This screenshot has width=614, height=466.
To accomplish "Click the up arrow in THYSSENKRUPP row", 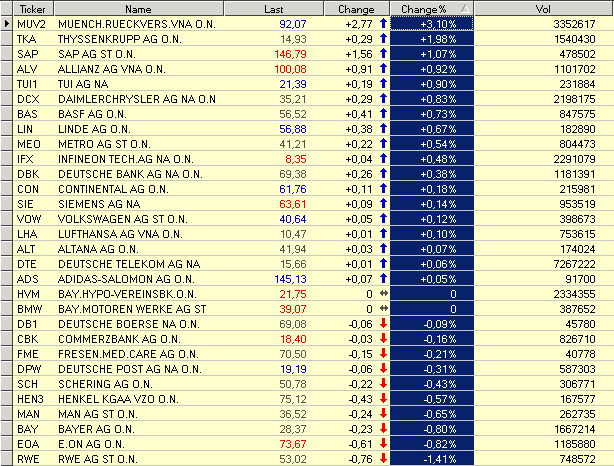I will (383, 38).
